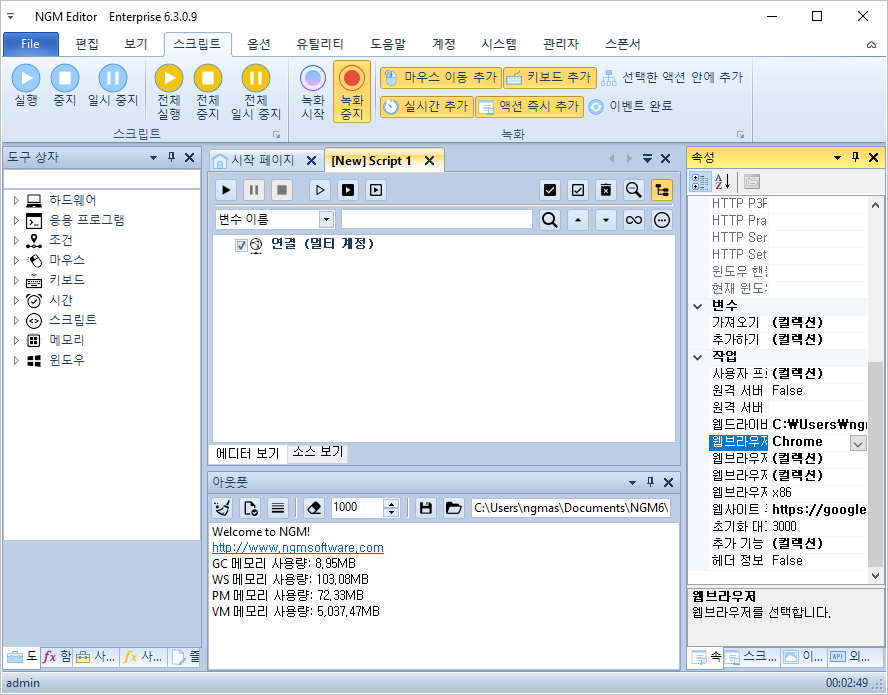Stop the script using the 중지 ribbon button
888x695 pixels.
65,86
